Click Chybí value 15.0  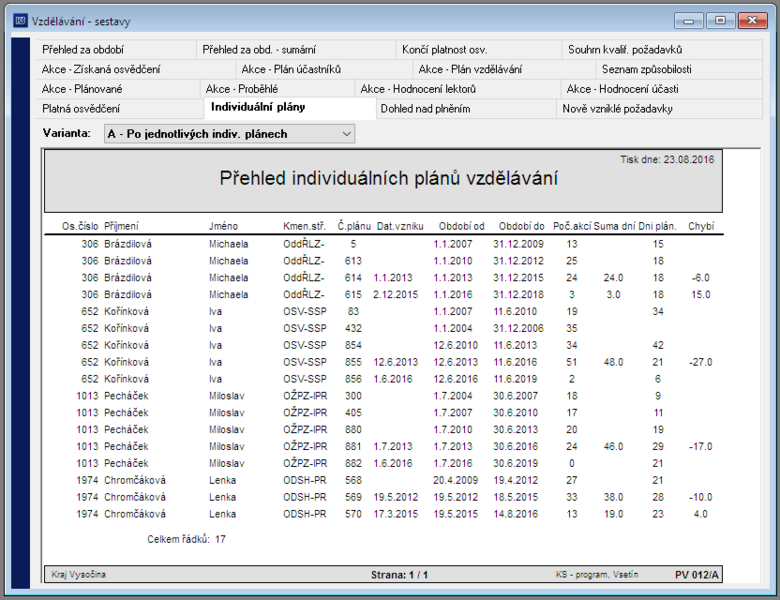click(701, 295)
